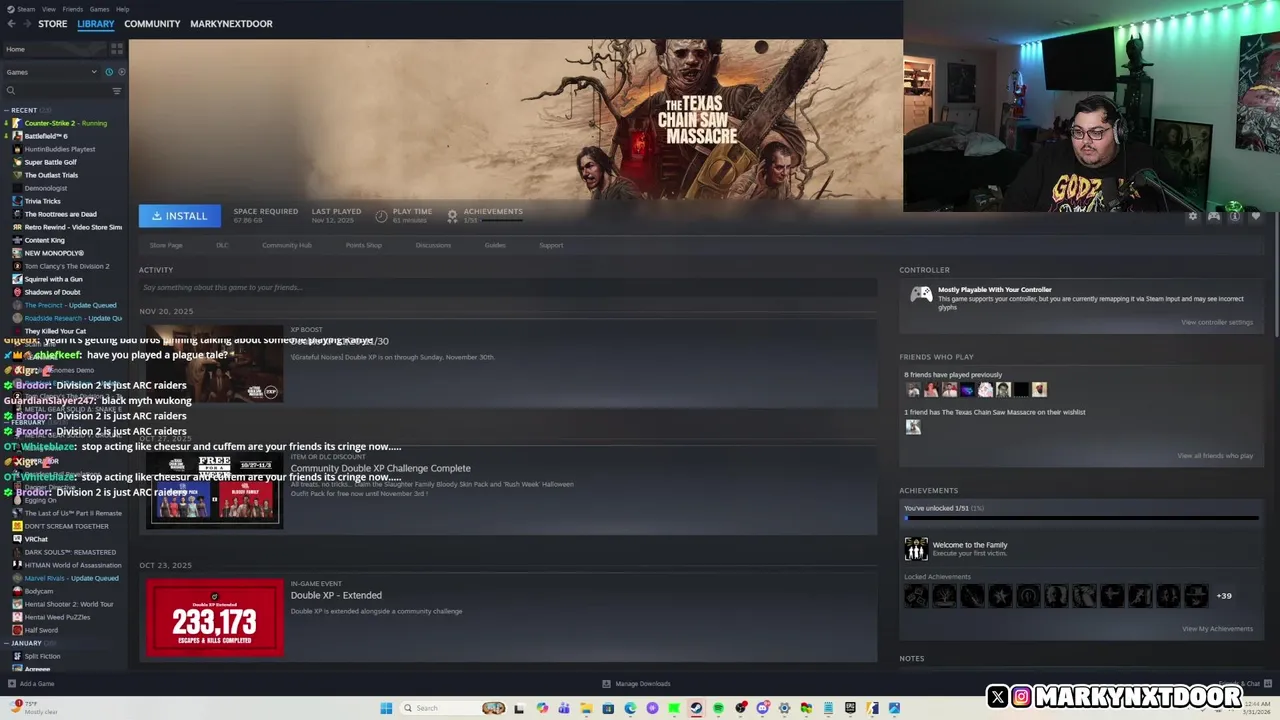Click the activity say something field
The image size is (1280, 720).
point(508,287)
